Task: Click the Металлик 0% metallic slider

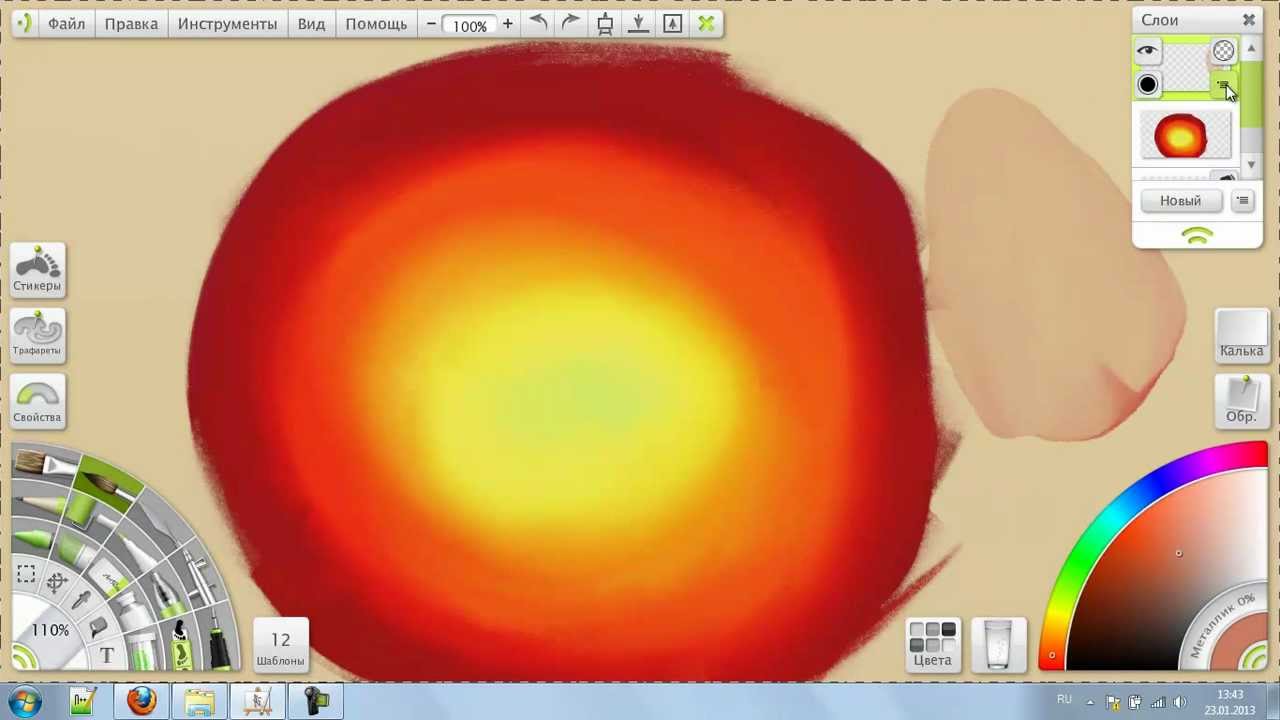Action: [x=1224, y=626]
